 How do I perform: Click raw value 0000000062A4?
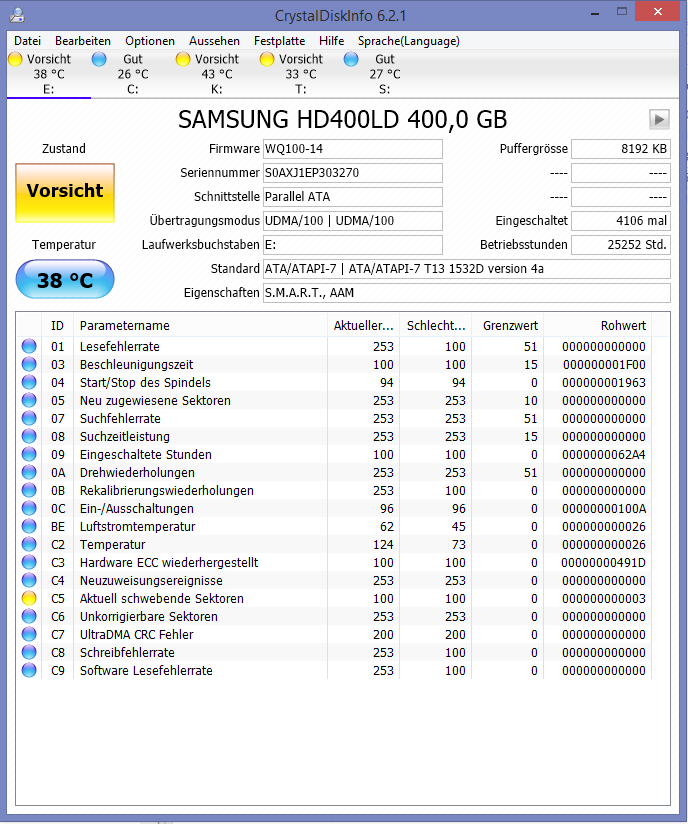604,454
